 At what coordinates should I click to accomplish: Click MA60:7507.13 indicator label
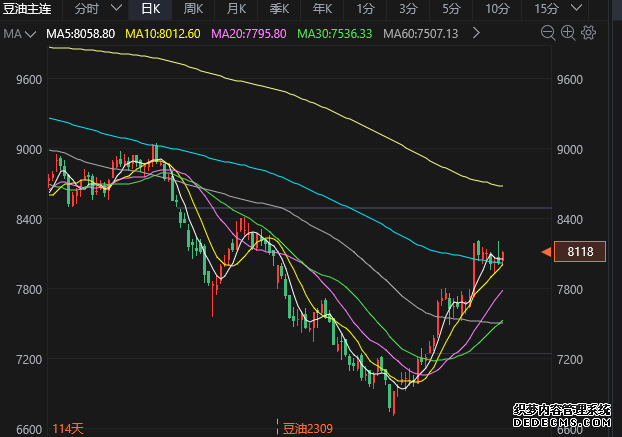tap(421, 34)
